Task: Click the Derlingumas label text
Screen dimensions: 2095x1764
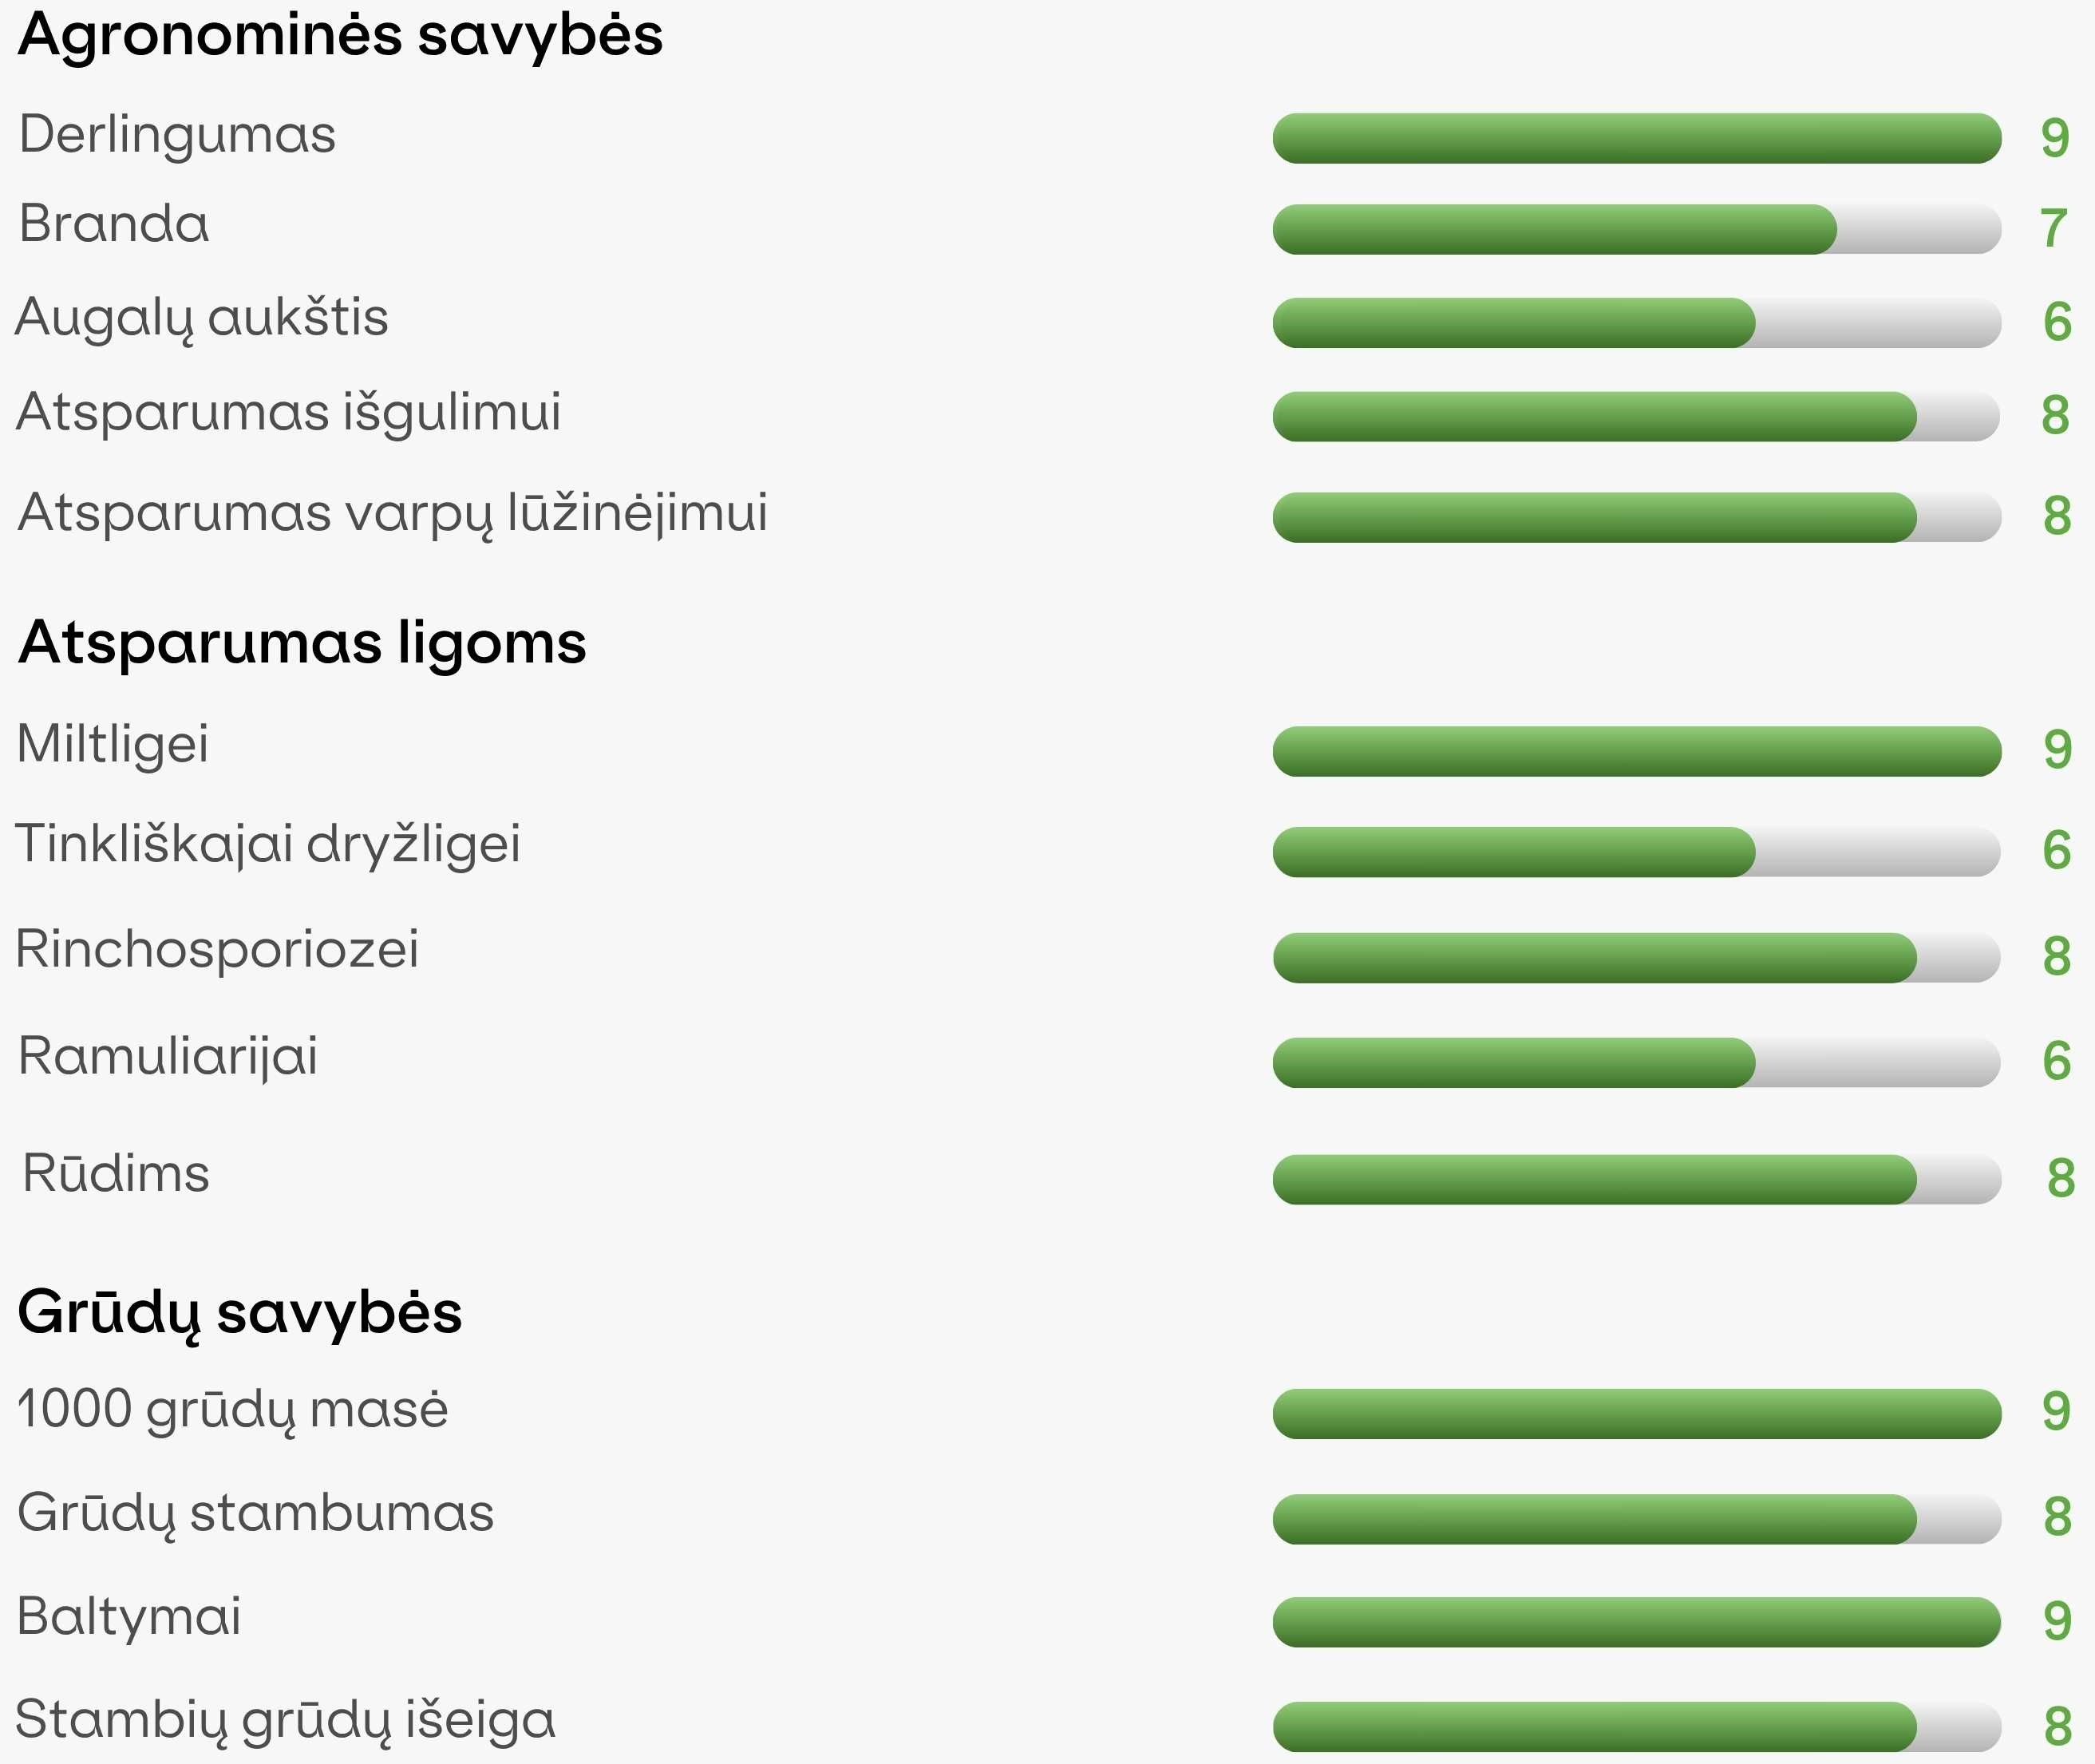Action: (x=177, y=136)
